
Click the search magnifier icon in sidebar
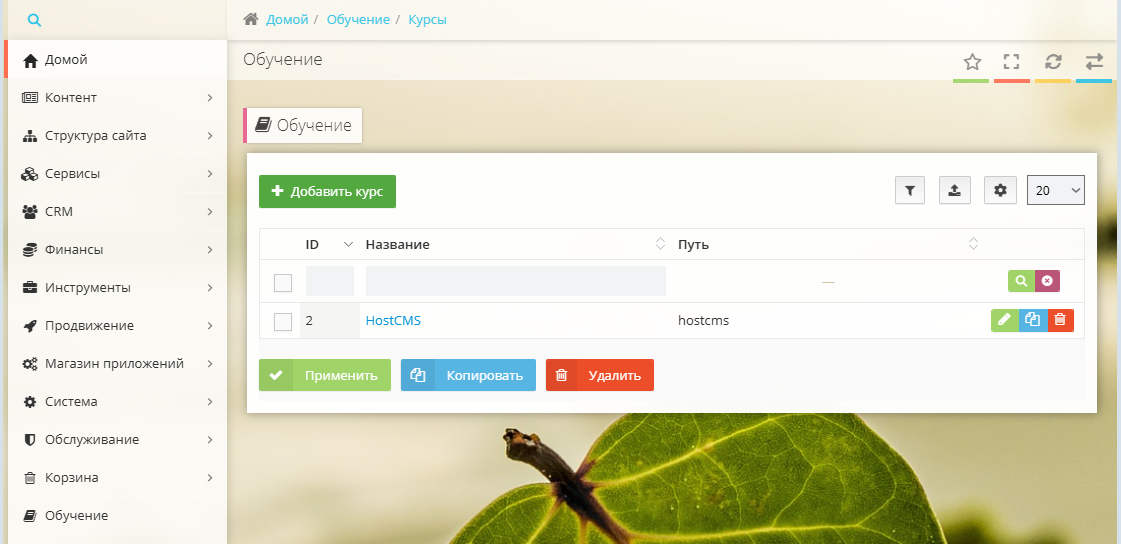point(34,19)
